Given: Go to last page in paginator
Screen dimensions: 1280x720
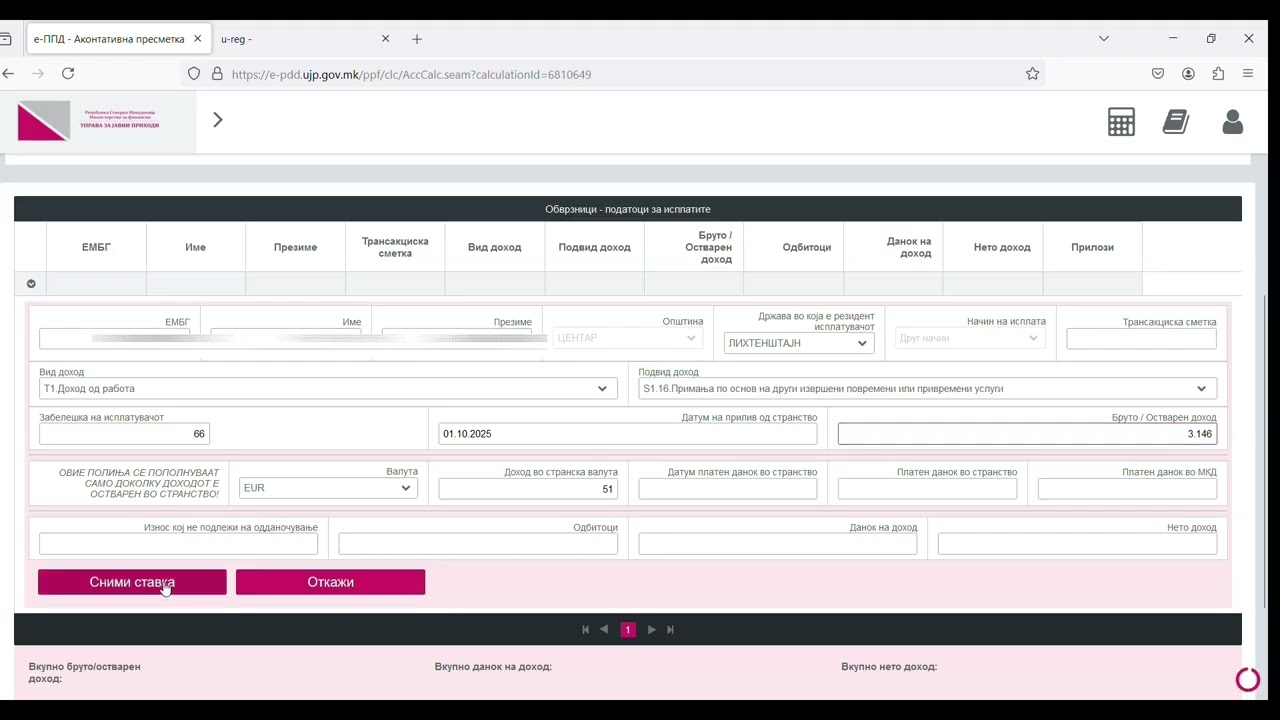Looking at the screenshot, I should [x=670, y=630].
